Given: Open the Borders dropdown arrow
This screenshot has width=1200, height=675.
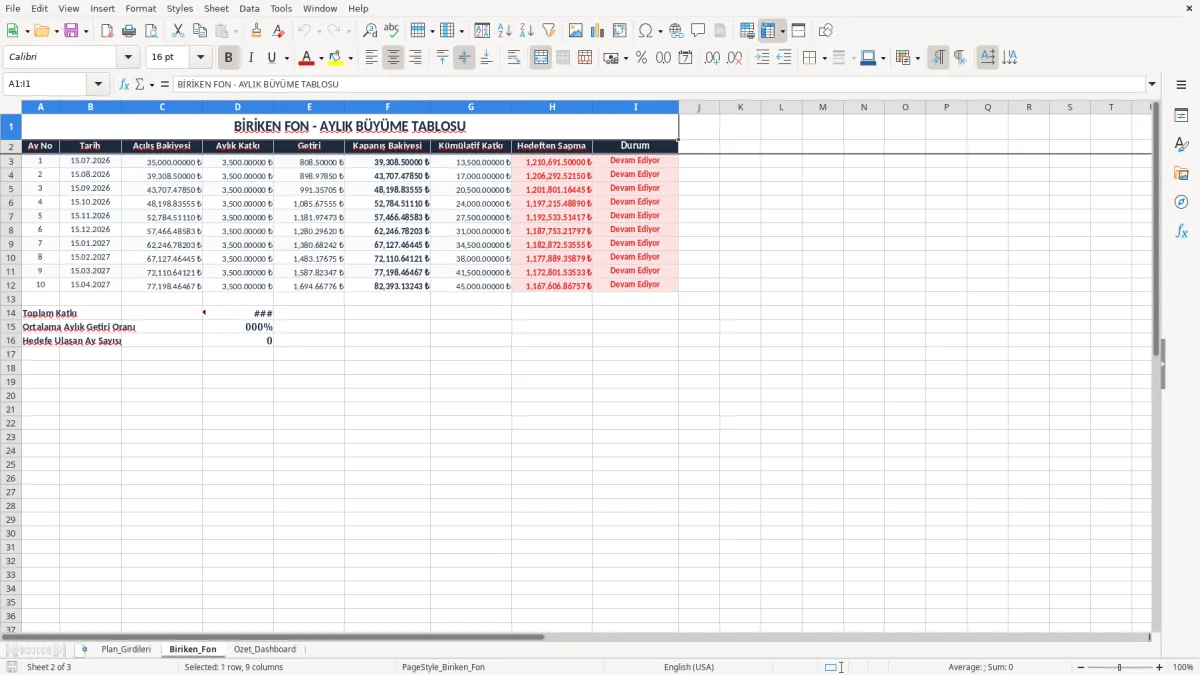Looking at the screenshot, I should point(824,58).
